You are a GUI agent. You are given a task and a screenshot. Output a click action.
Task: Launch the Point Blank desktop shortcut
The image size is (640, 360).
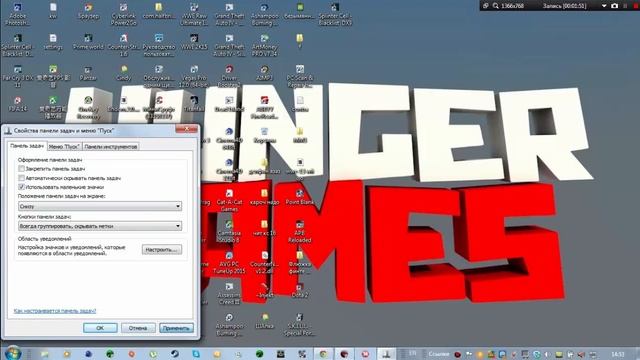(x=300, y=197)
